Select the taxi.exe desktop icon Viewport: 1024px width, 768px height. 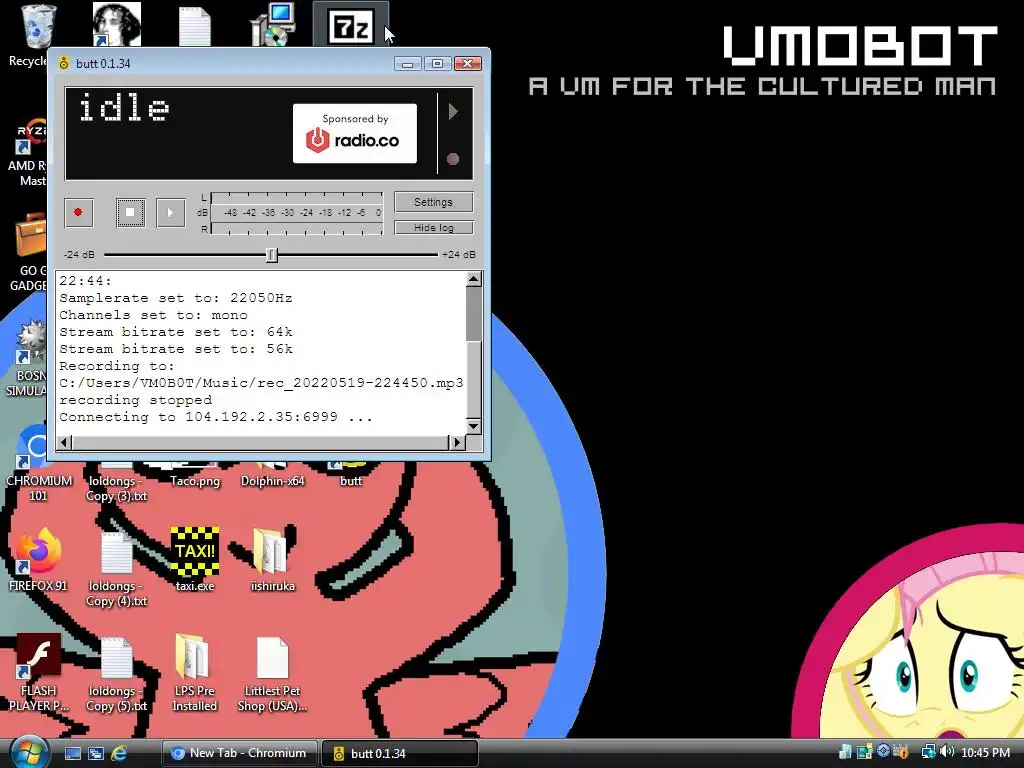pos(195,560)
